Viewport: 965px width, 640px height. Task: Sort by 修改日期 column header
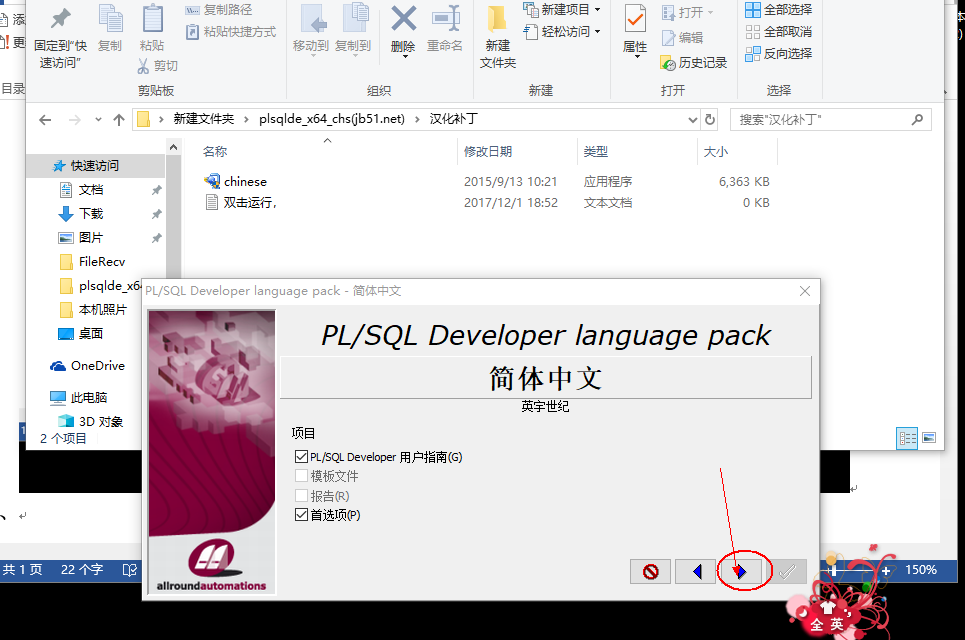pos(488,151)
